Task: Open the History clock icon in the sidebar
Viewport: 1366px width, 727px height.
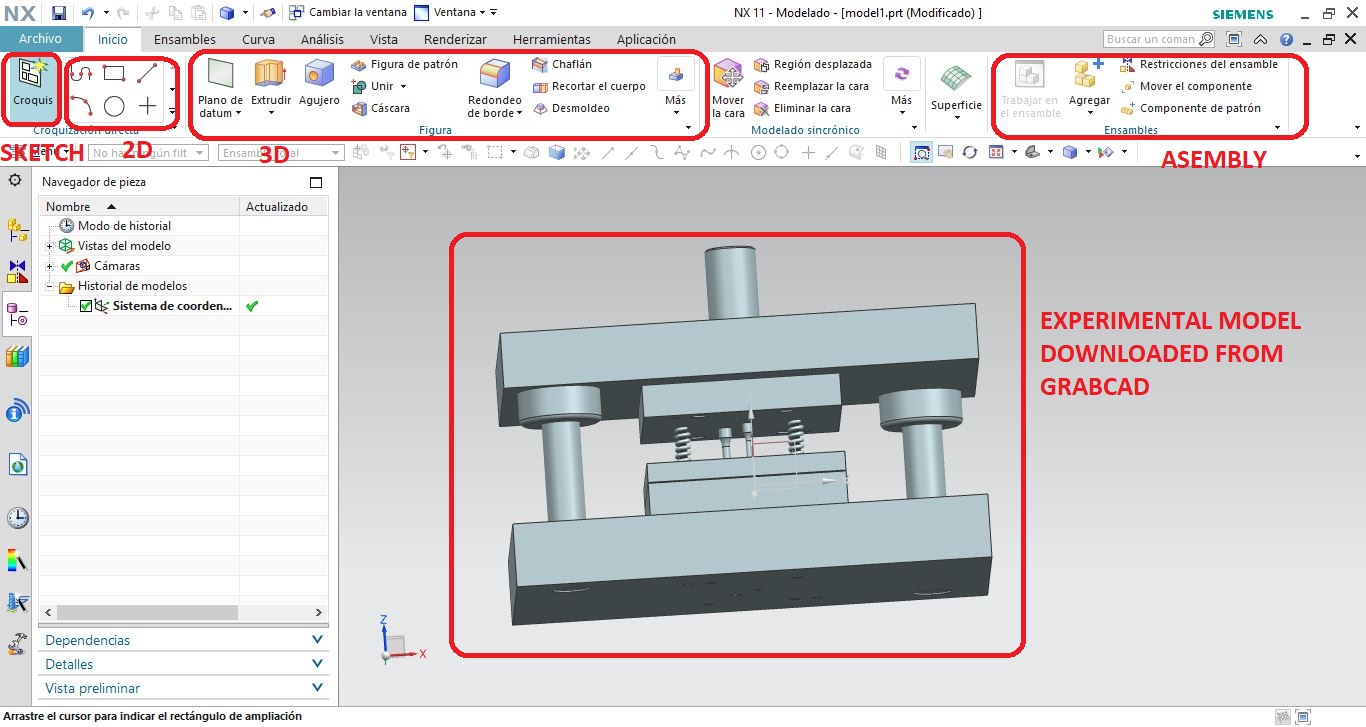Action: [17, 518]
